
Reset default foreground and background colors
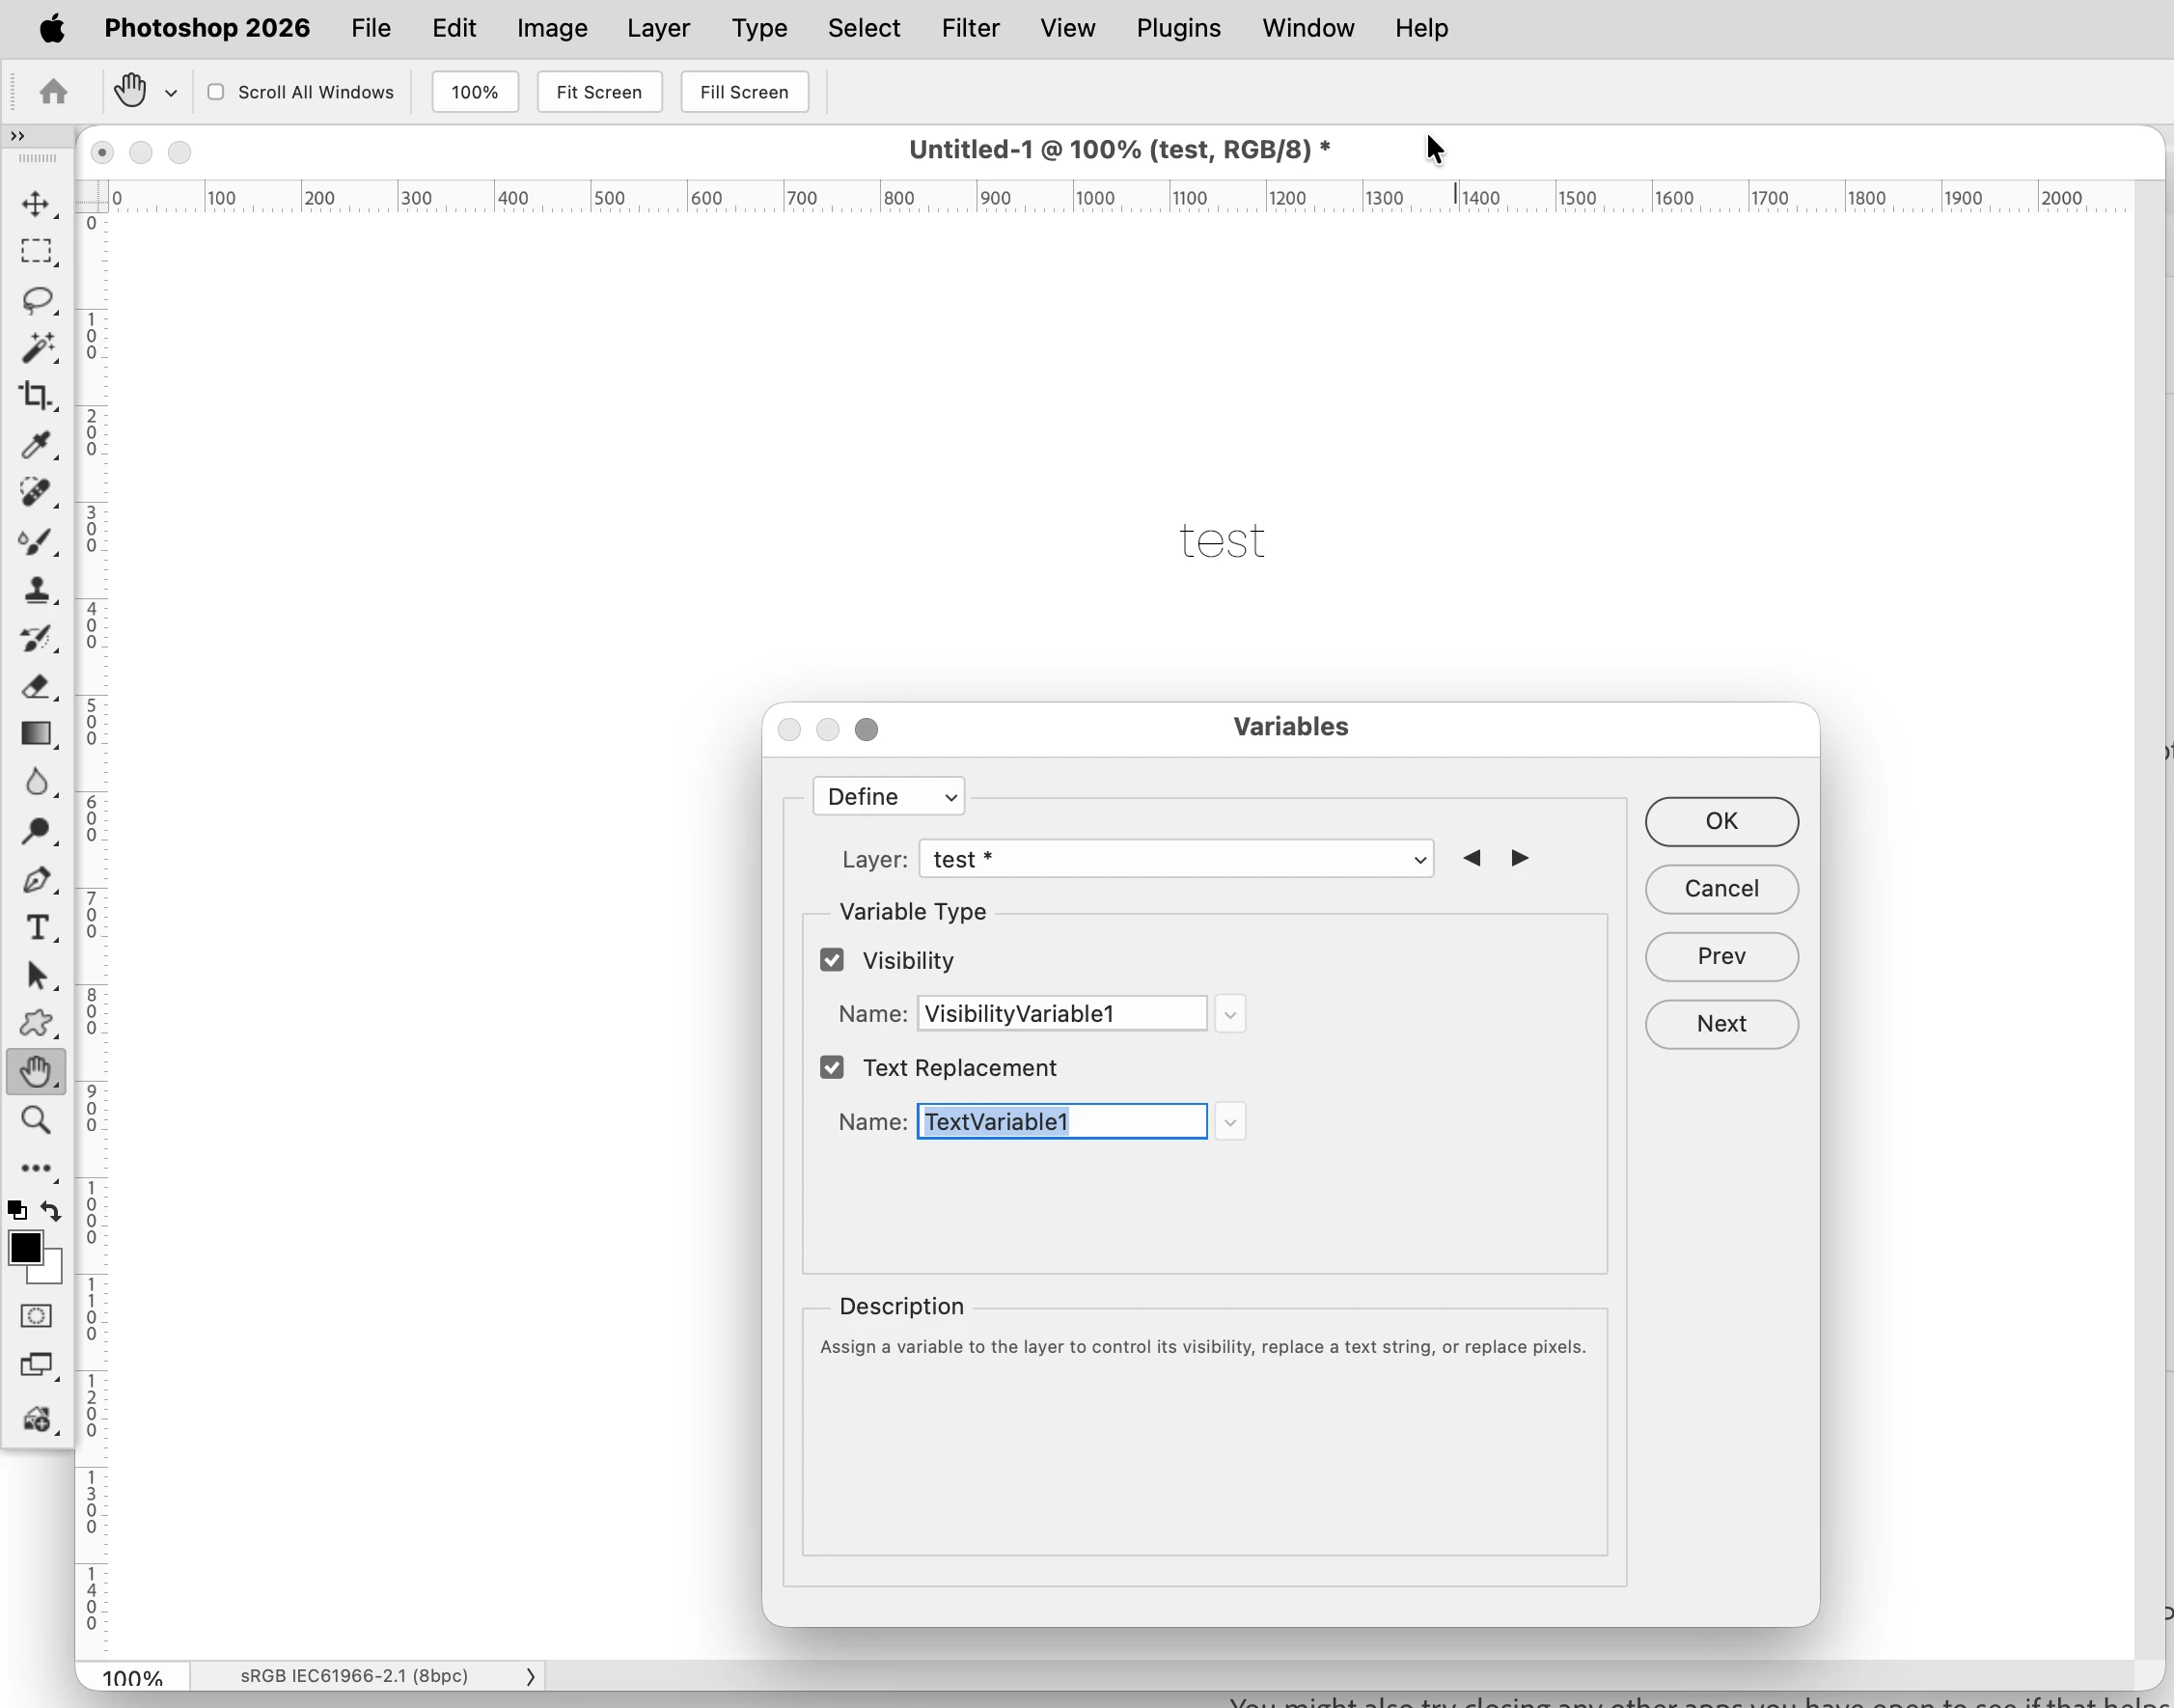17,1211
